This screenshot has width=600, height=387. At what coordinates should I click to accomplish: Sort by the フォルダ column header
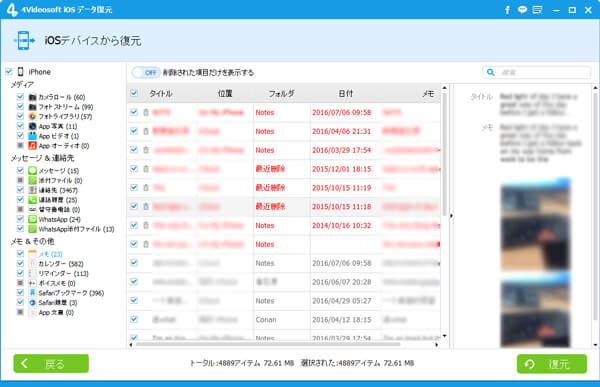(x=281, y=93)
